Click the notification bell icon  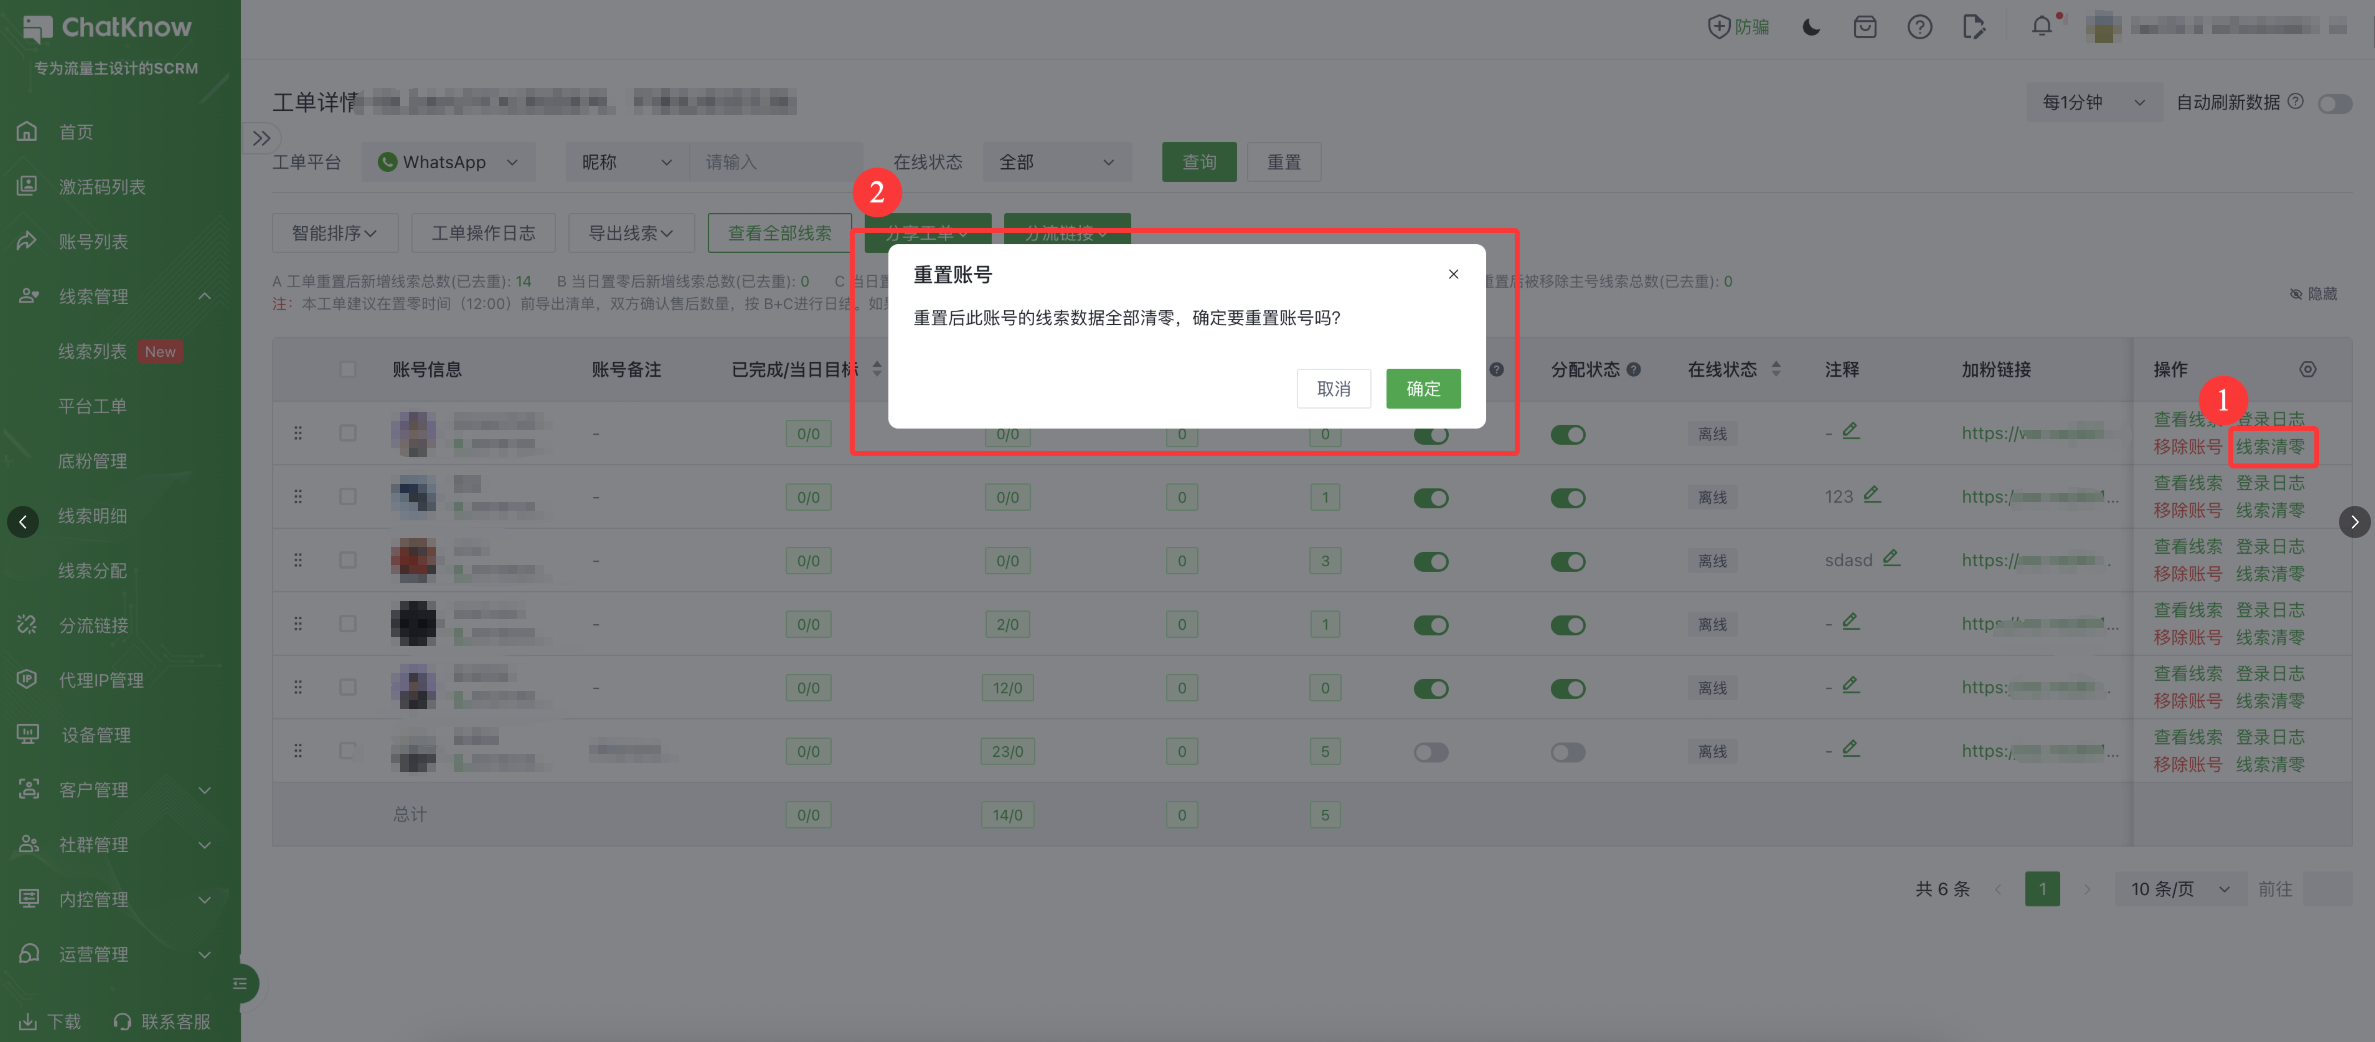[x=2041, y=27]
